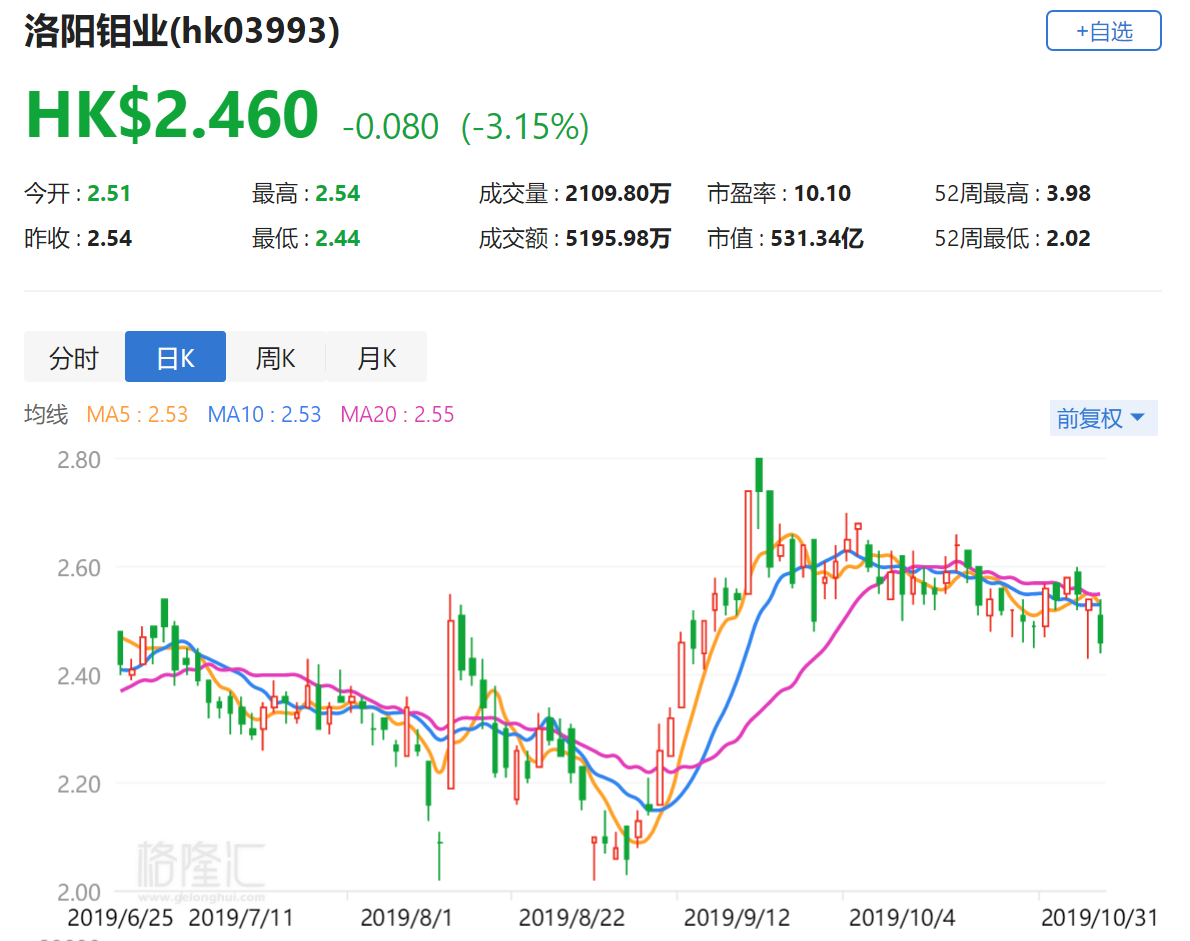This screenshot has width=1190, height=941.
Task: Click the 2019/7/11 date axis label
Action: point(241,918)
